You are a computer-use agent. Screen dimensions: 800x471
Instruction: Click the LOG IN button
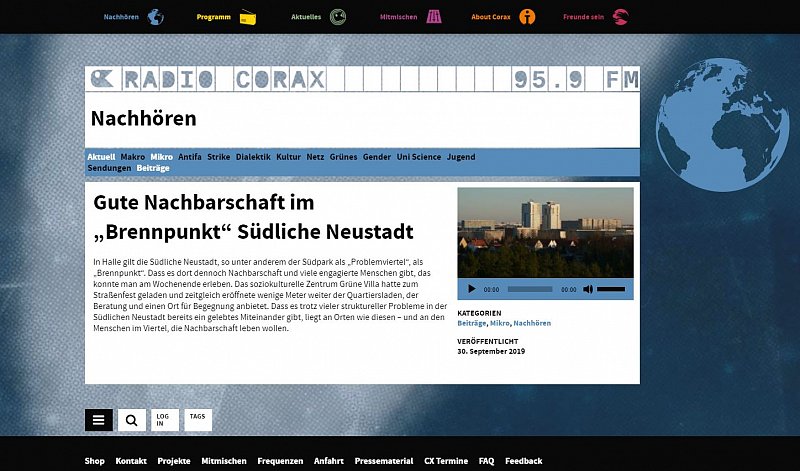point(165,420)
